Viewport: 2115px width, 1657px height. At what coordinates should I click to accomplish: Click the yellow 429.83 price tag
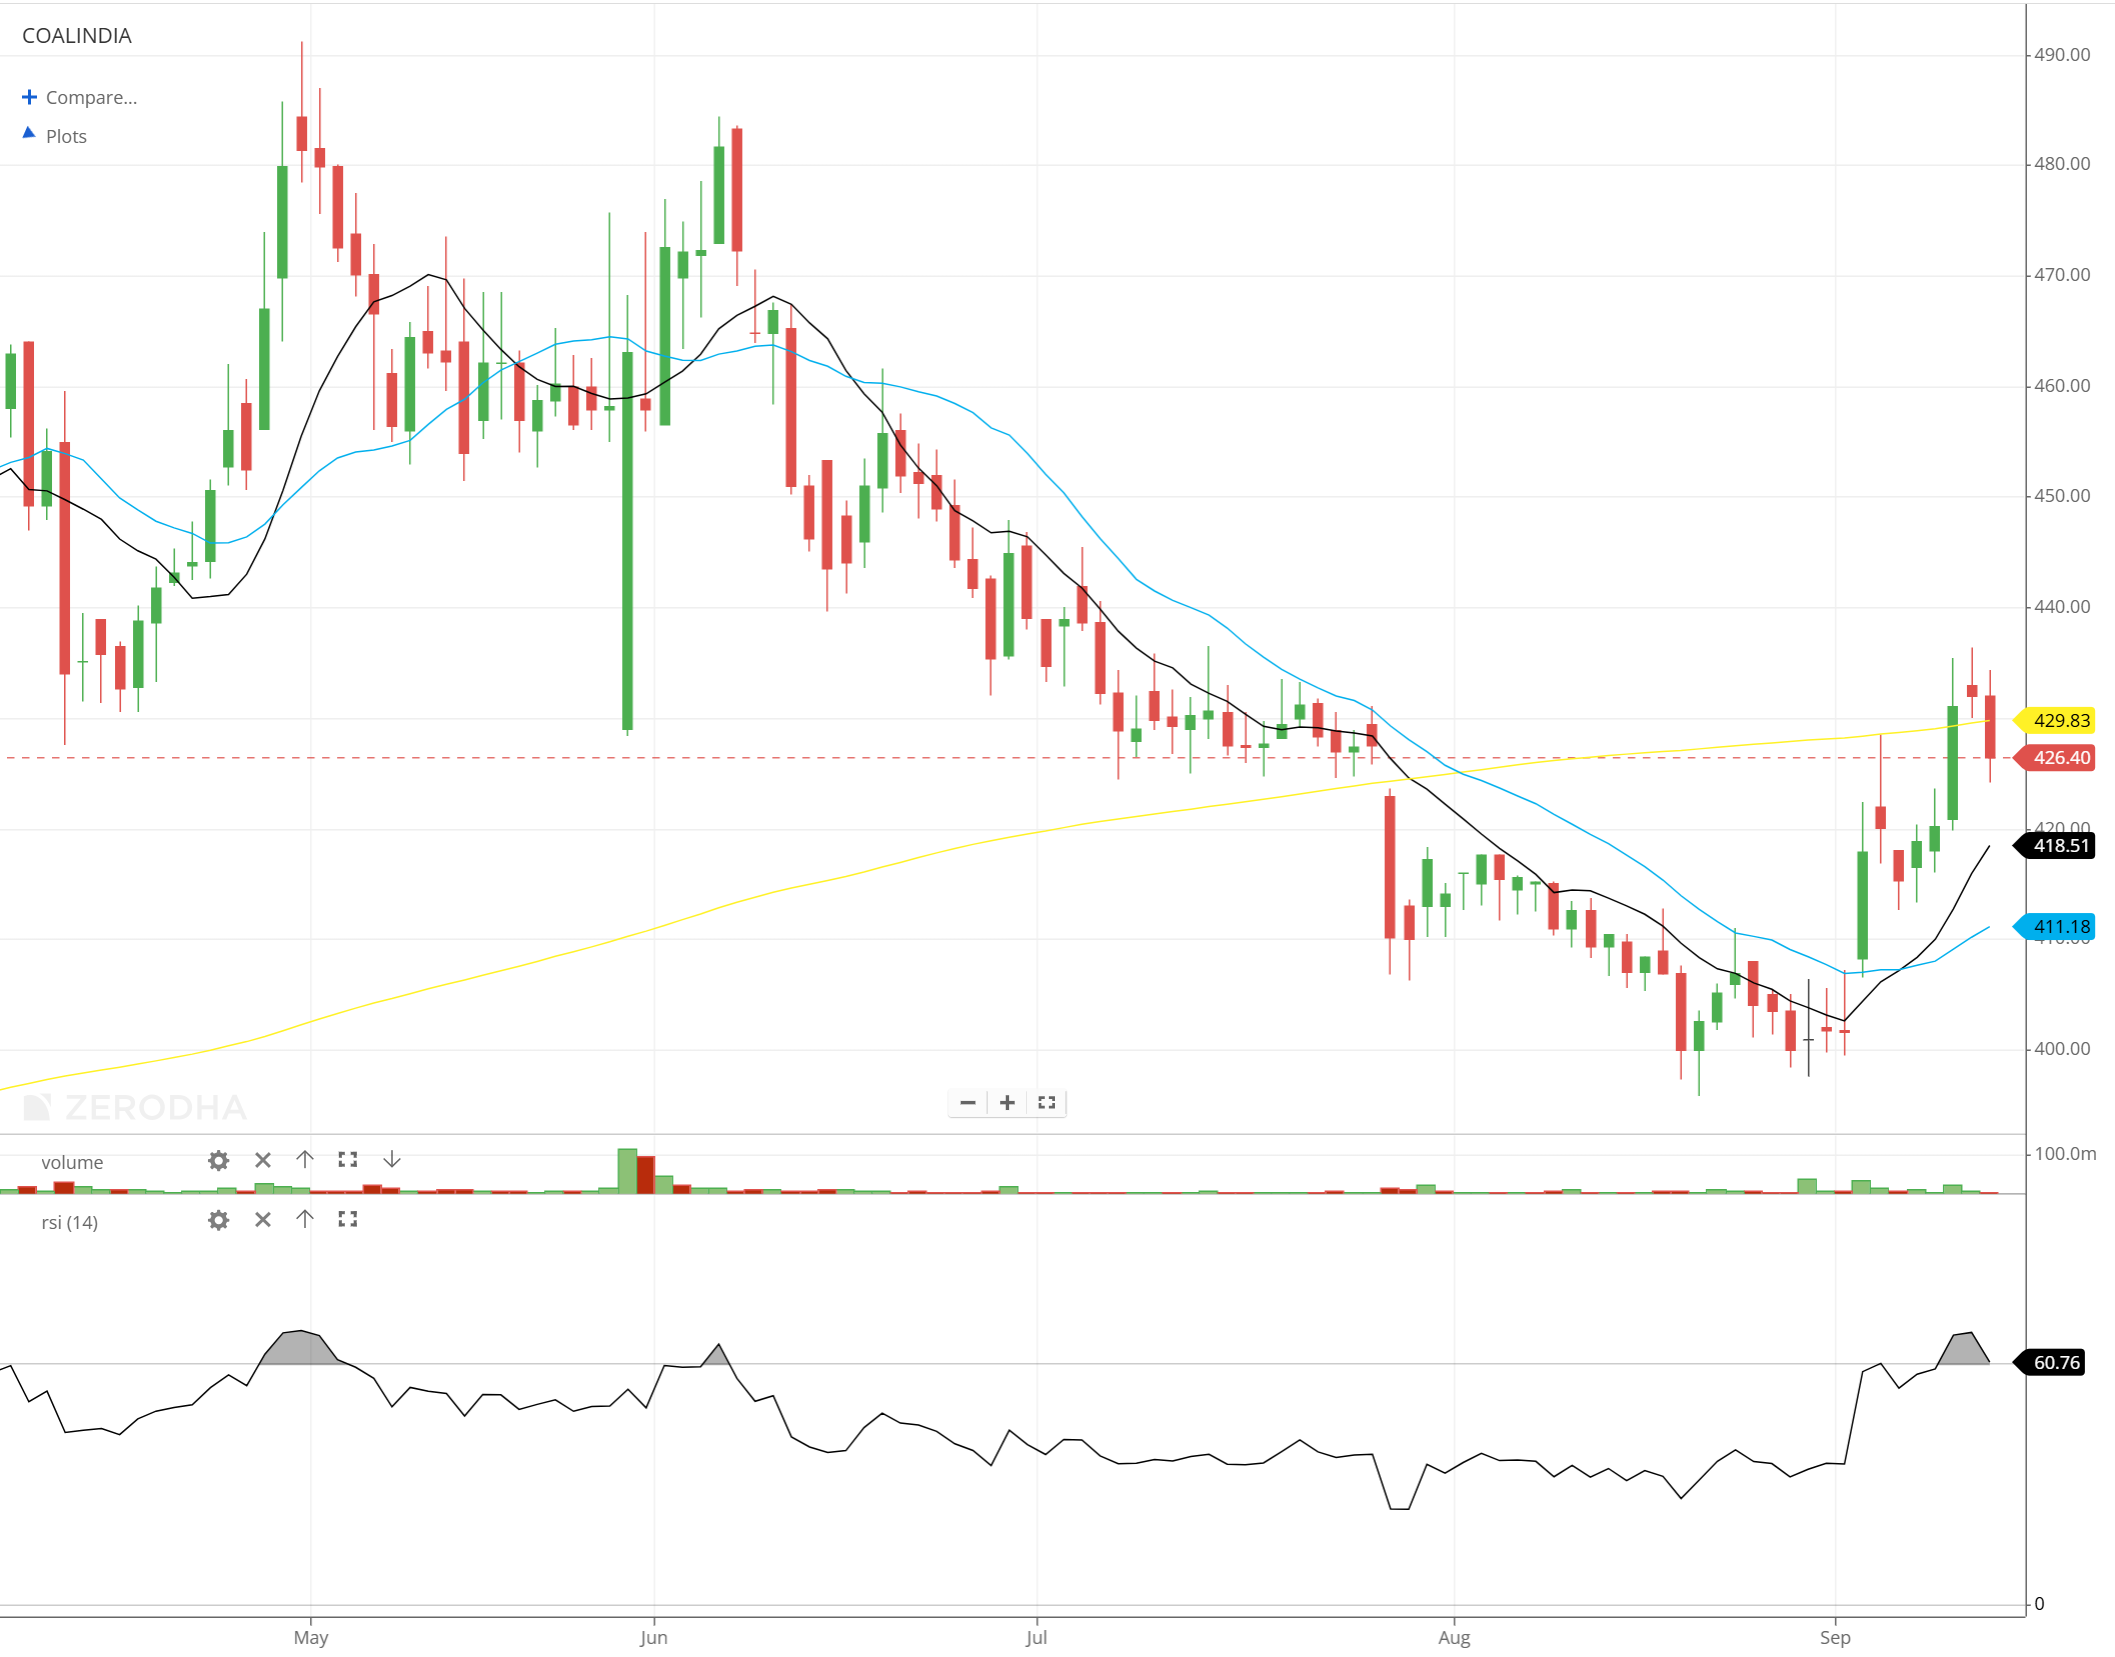click(2055, 720)
